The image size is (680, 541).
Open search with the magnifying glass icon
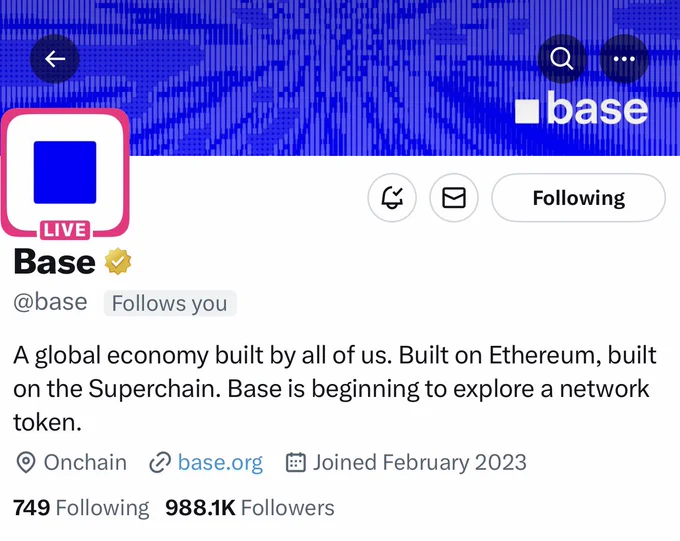coord(562,59)
